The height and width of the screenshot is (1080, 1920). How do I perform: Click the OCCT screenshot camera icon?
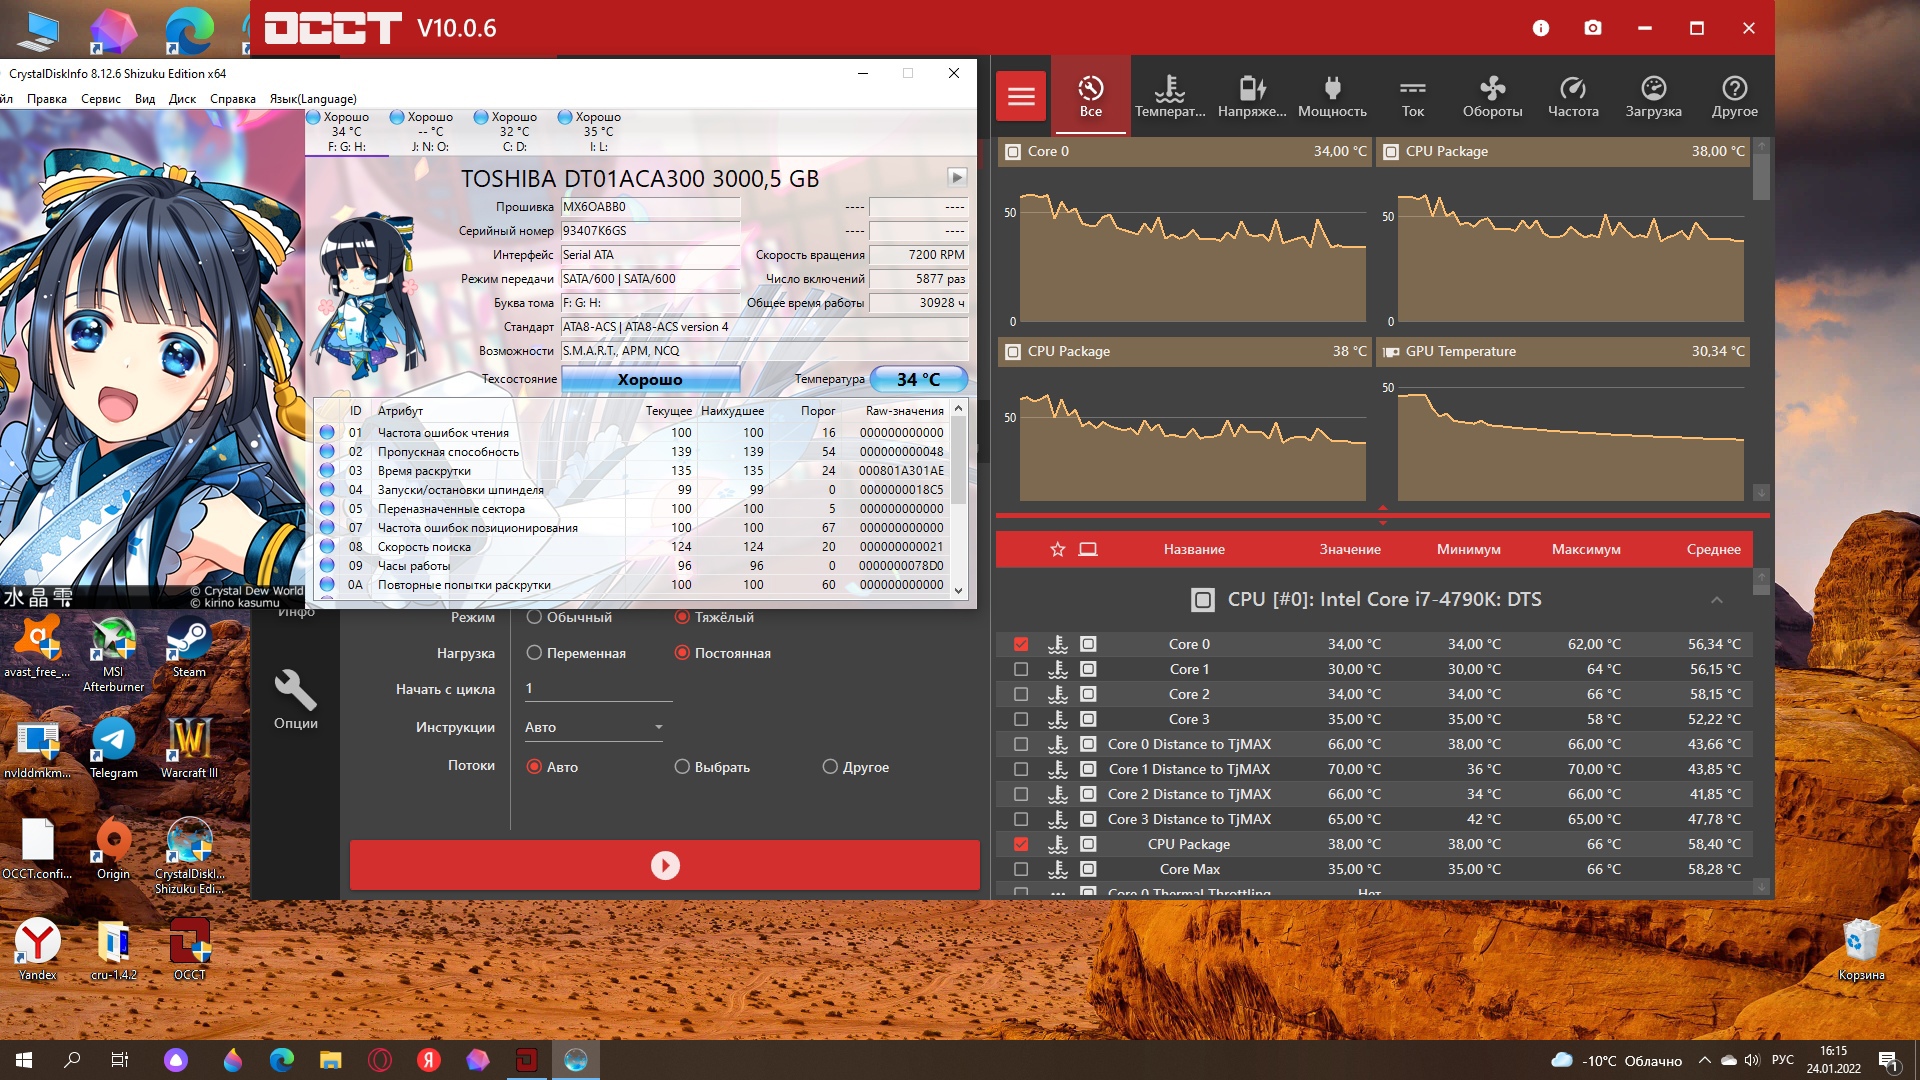coord(1593,28)
